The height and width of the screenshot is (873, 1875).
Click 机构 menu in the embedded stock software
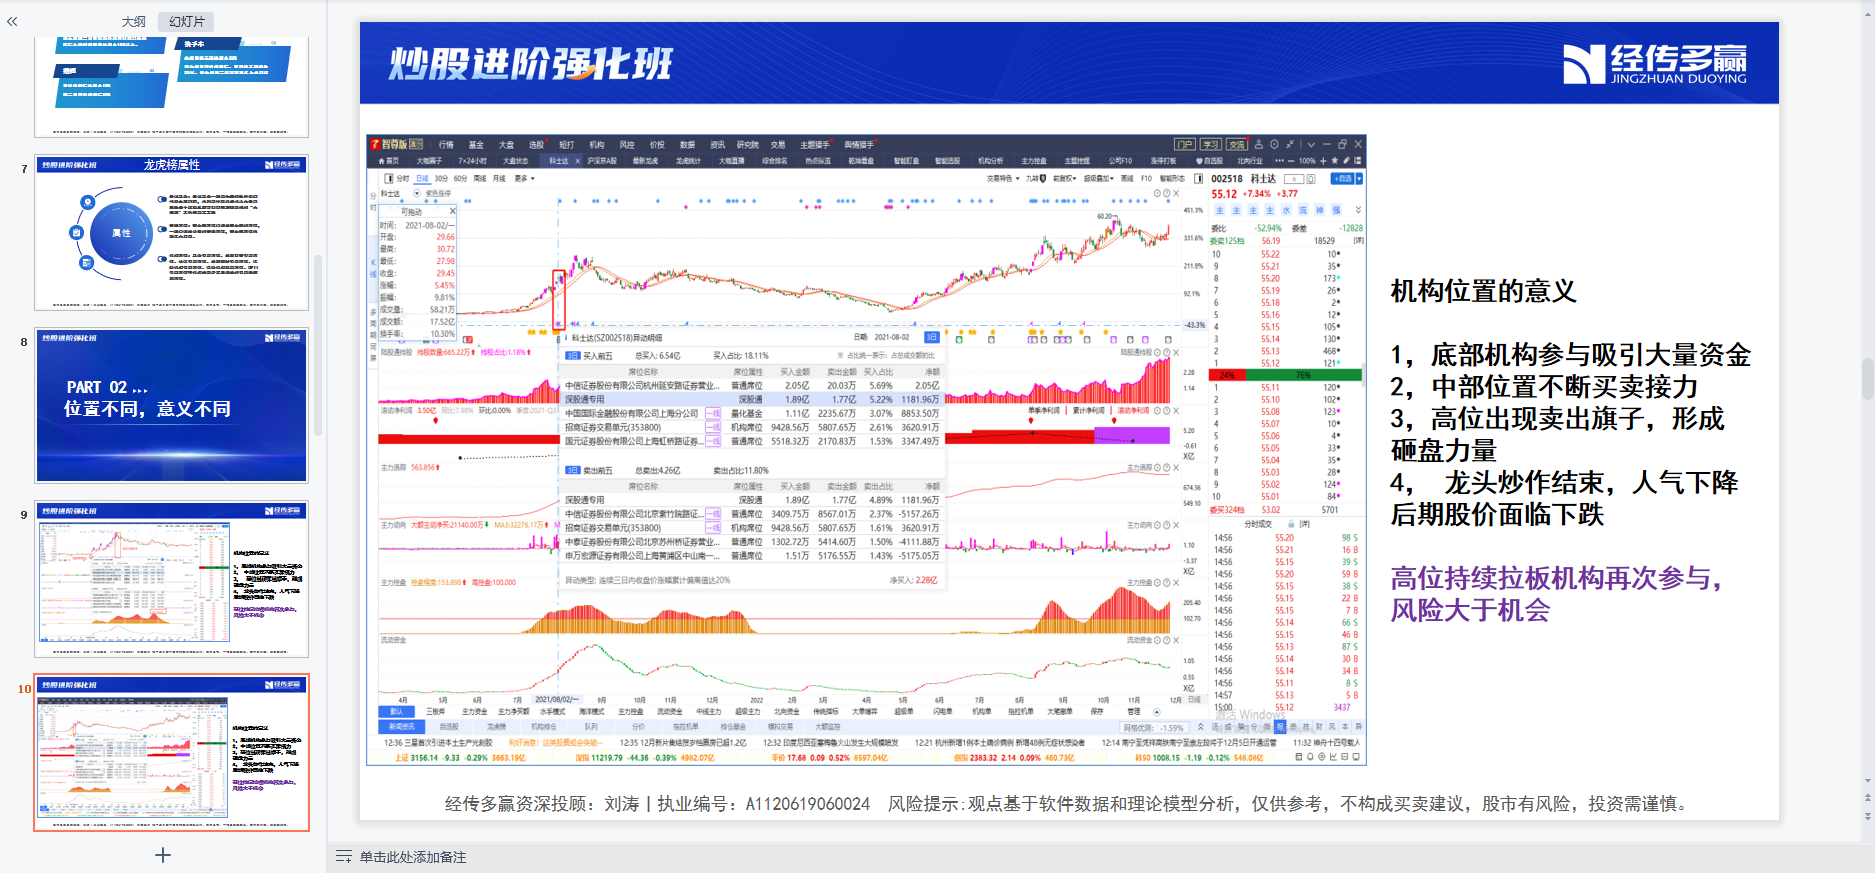[597, 145]
